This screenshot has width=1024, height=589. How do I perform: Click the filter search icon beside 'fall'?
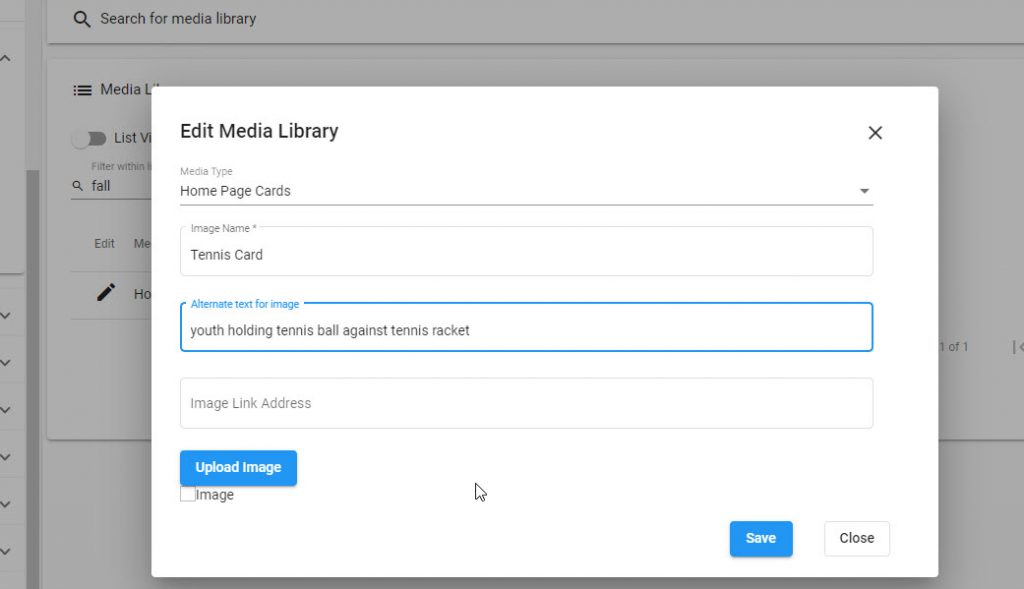pos(78,186)
